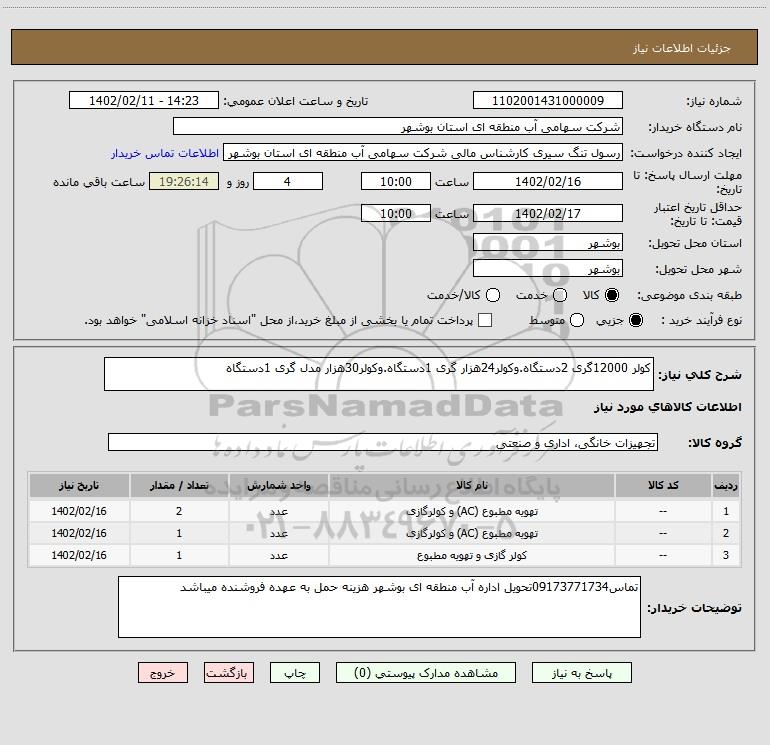
Task: Click the requester field رسول تنگ سیری
Action: tap(423, 153)
